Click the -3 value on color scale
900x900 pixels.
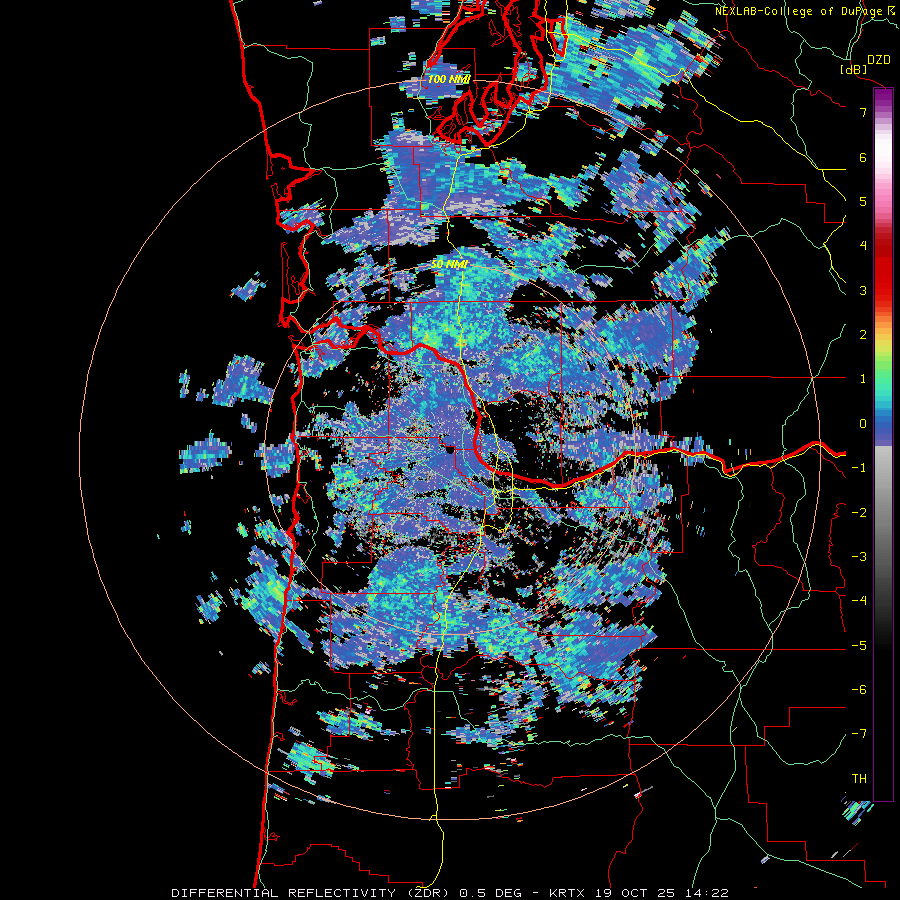[859, 557]
